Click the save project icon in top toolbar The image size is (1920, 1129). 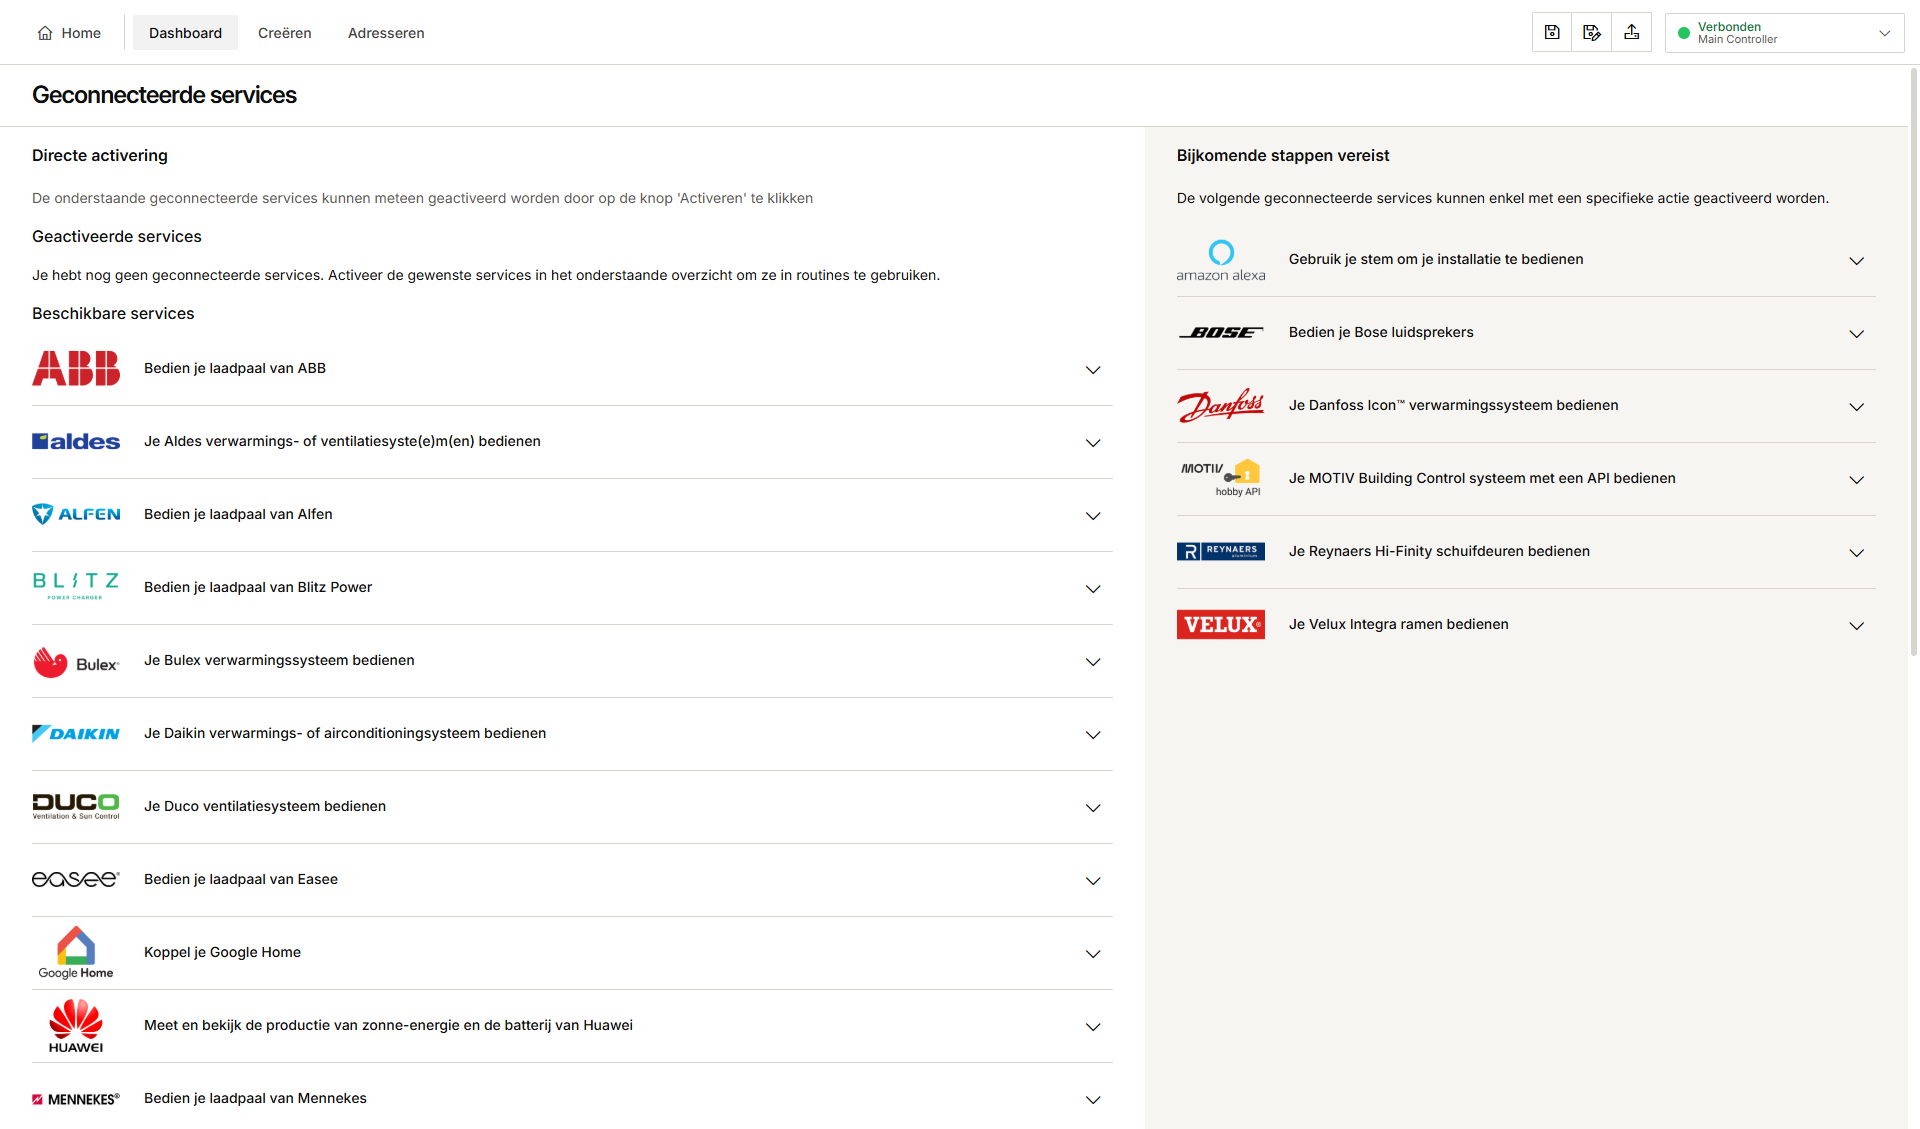point(1552,33)
